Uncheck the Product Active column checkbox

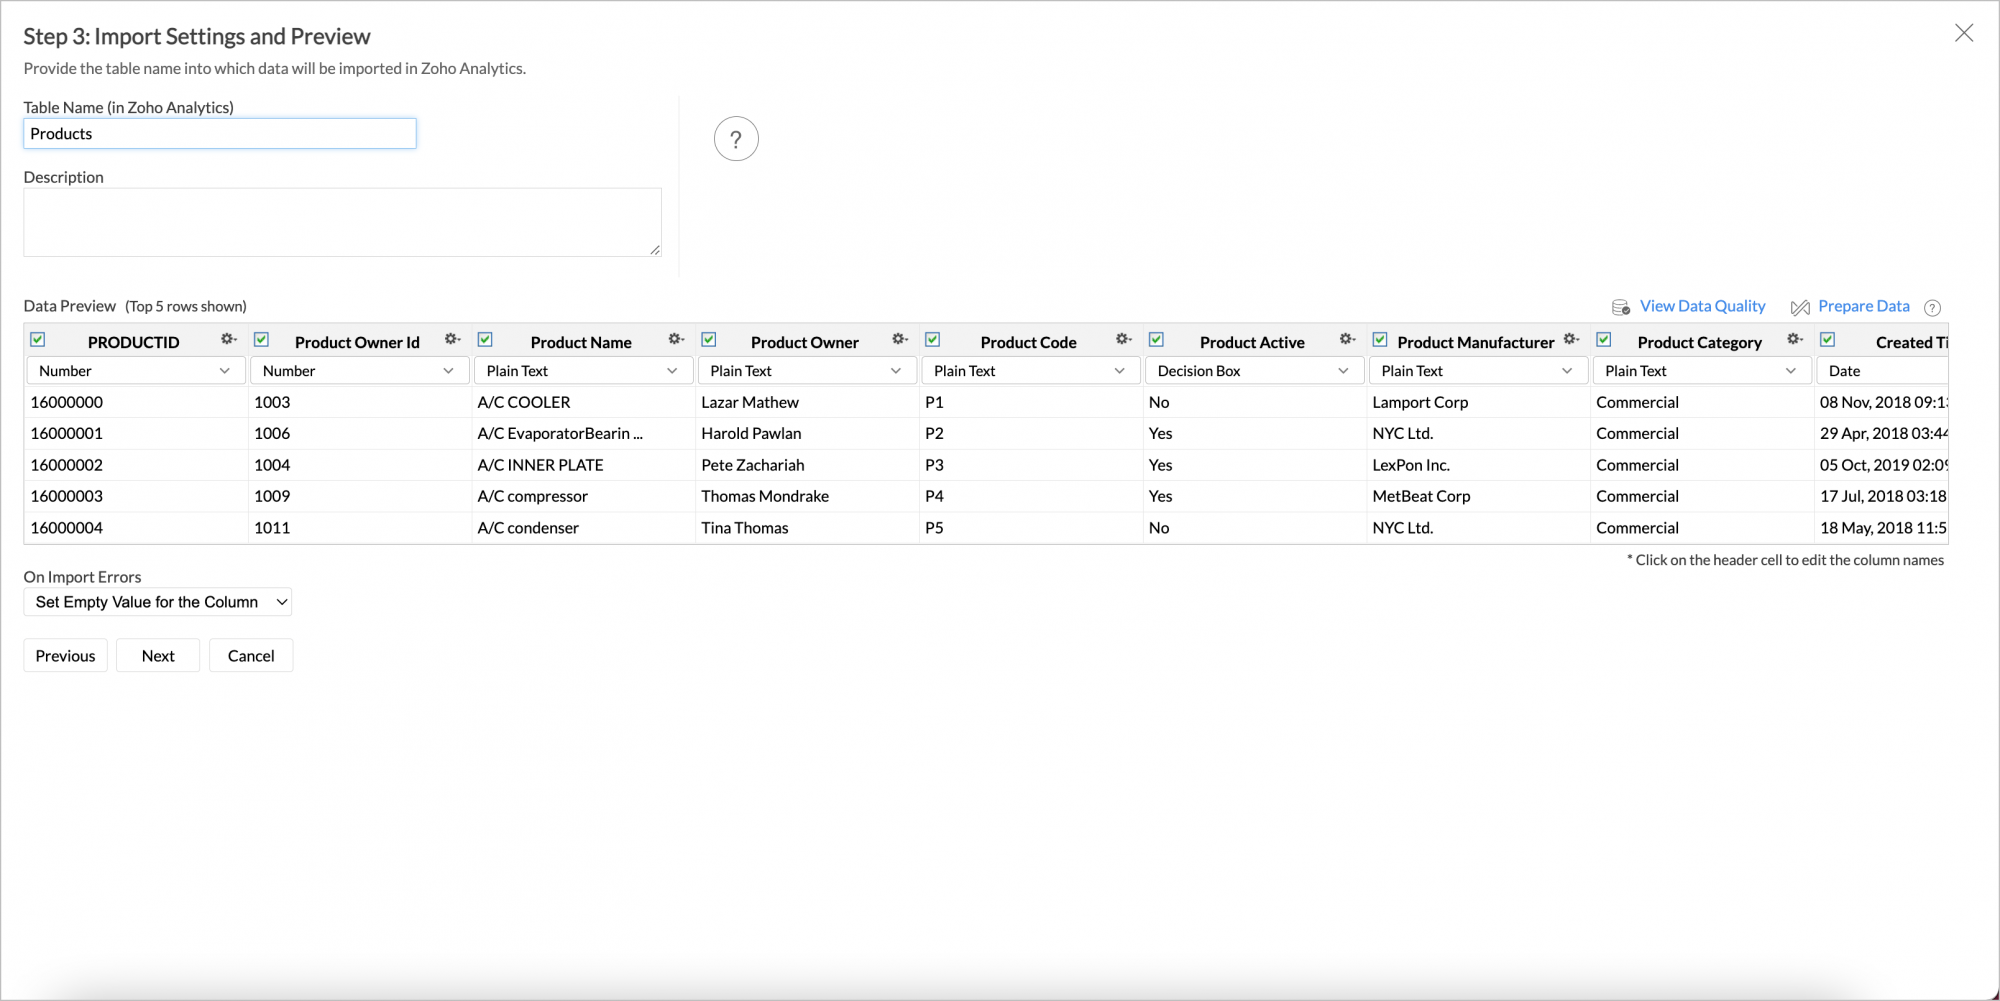[x=1157, y=339]
